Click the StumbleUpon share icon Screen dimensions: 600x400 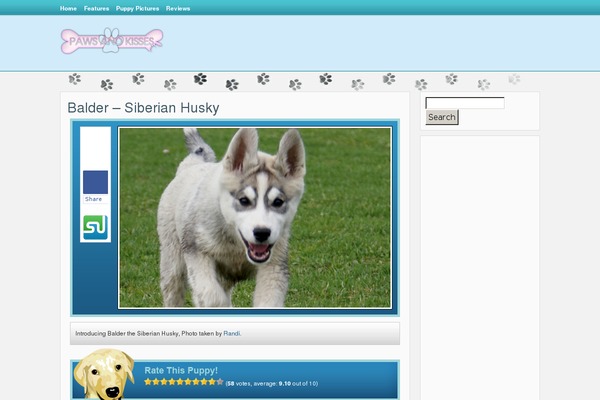tap(95, 227)
